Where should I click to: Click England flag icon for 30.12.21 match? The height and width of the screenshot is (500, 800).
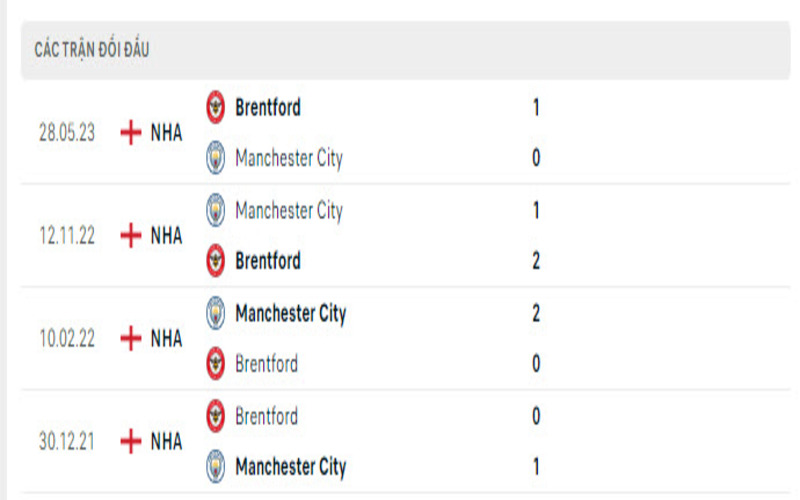(x=130, y=441)
